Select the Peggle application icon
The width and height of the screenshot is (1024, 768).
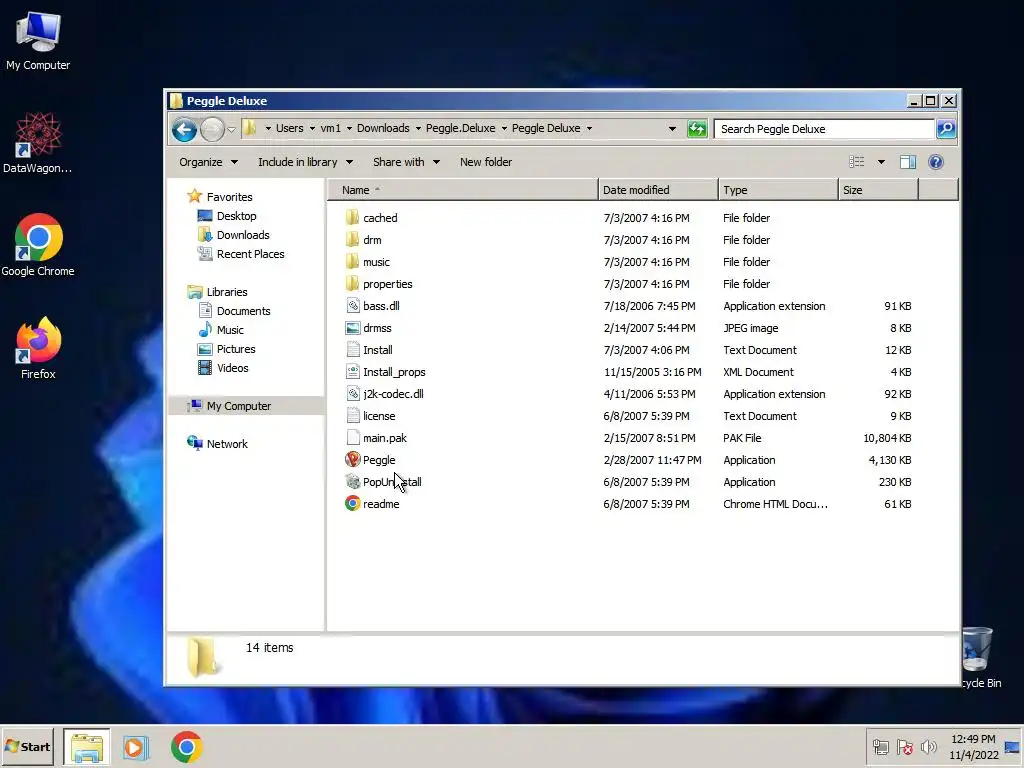(x=353, y=460)
